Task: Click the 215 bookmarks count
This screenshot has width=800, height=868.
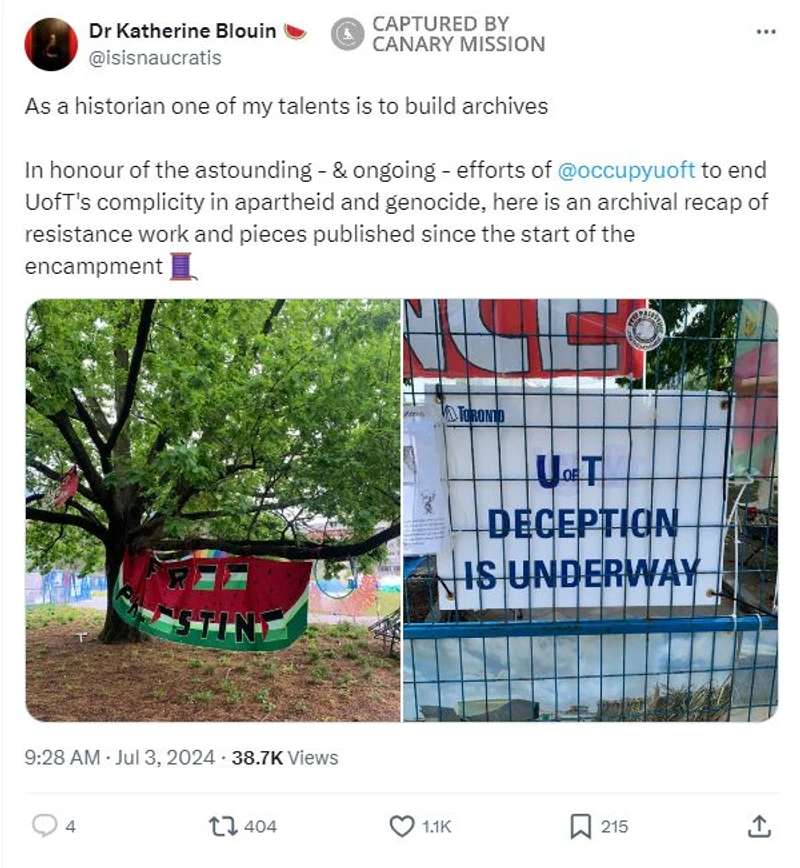Action: pos(615,826)
